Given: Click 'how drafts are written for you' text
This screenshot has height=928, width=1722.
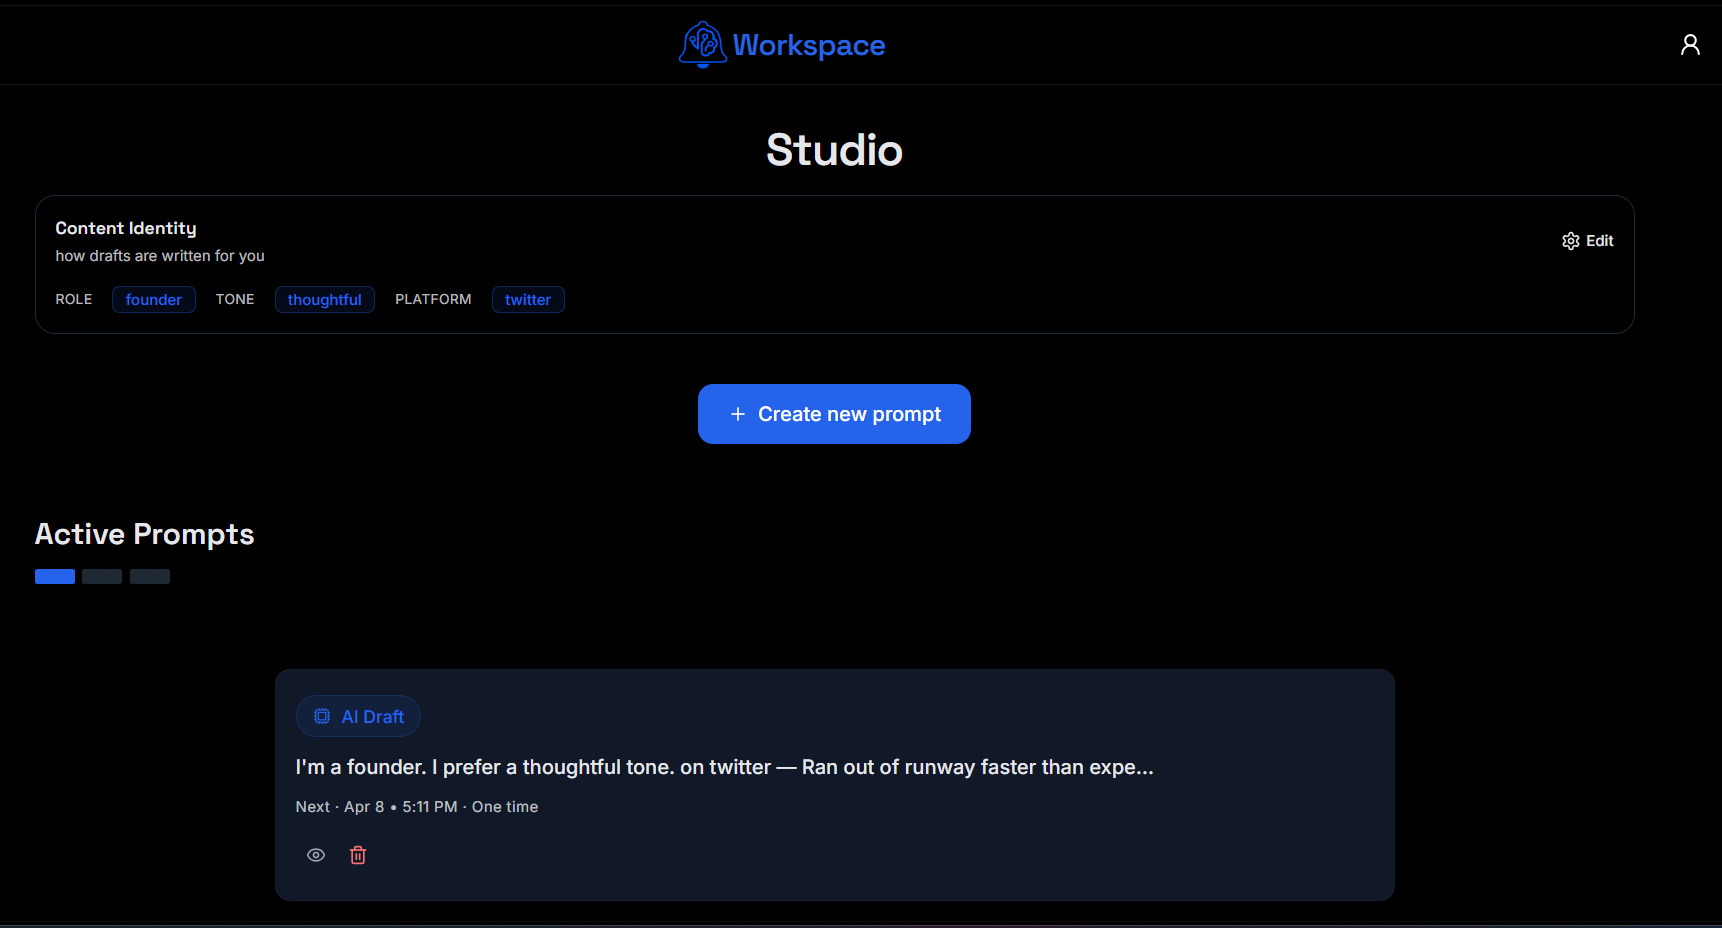Looking at the screenshot, I should [160, 256].
